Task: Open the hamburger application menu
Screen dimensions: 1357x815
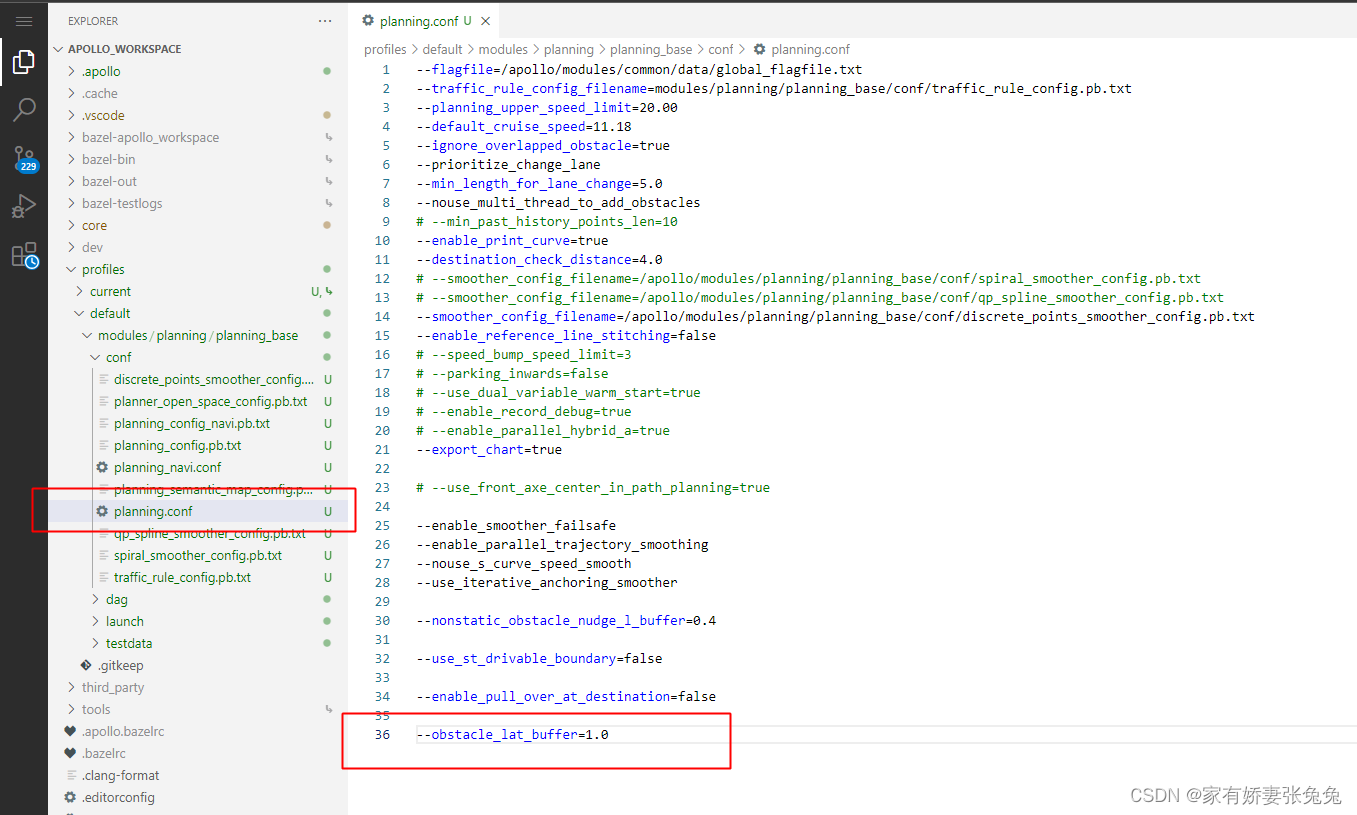Action: pyautogui.click(x=24, y=21)
